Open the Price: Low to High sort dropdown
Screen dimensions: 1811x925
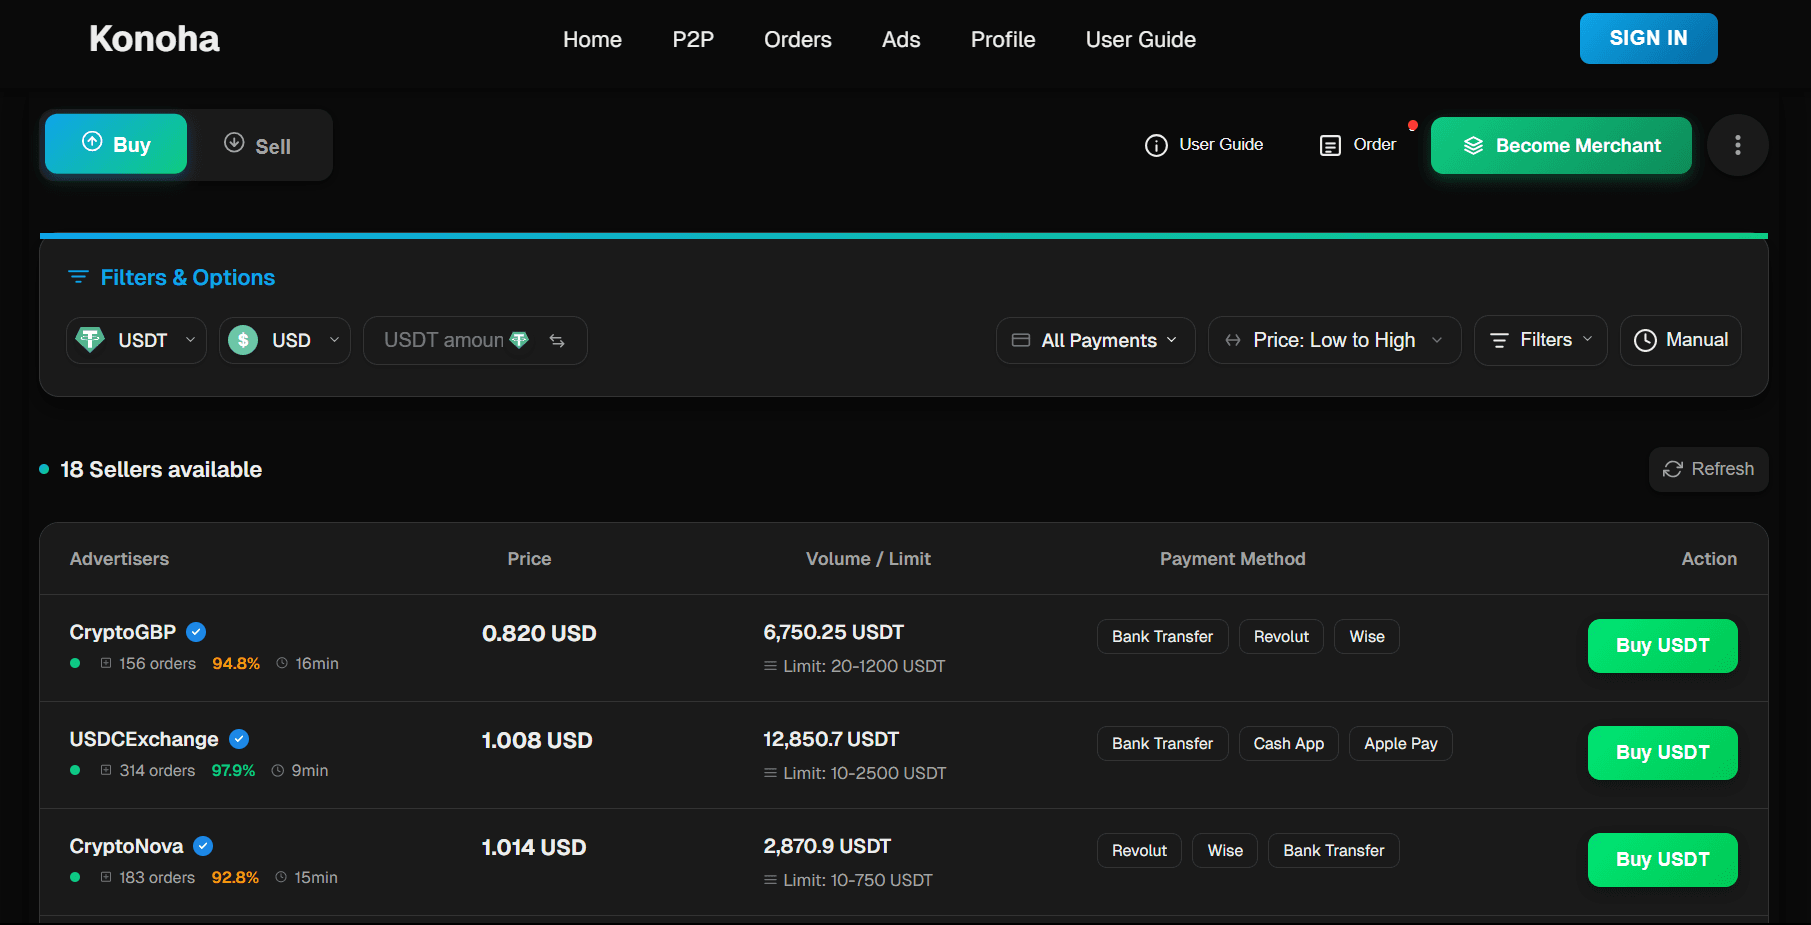click(x=1334, y=340)
